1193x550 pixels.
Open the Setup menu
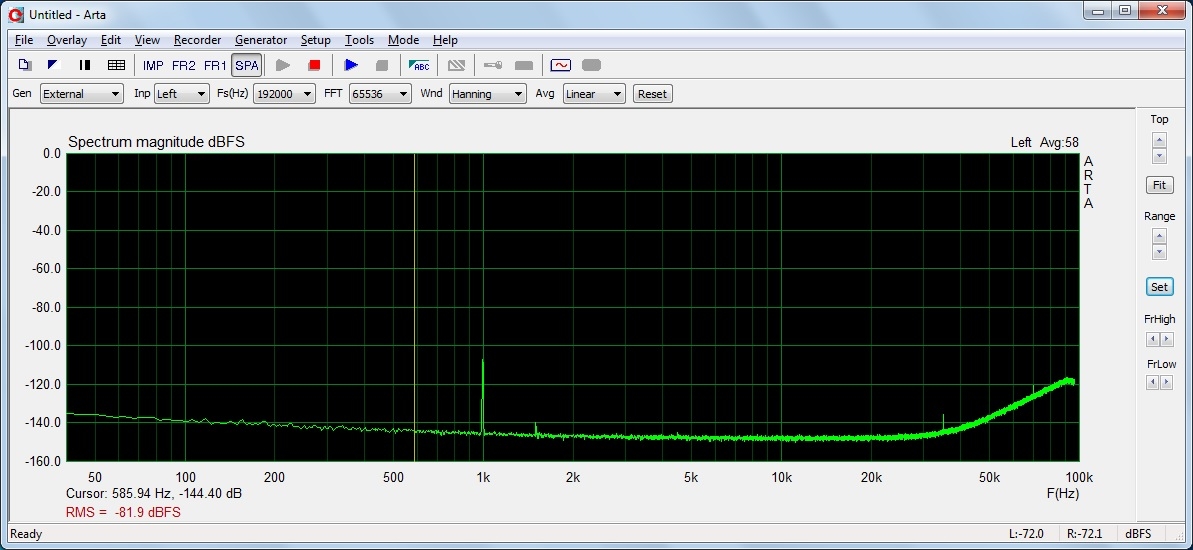[316, 40]
